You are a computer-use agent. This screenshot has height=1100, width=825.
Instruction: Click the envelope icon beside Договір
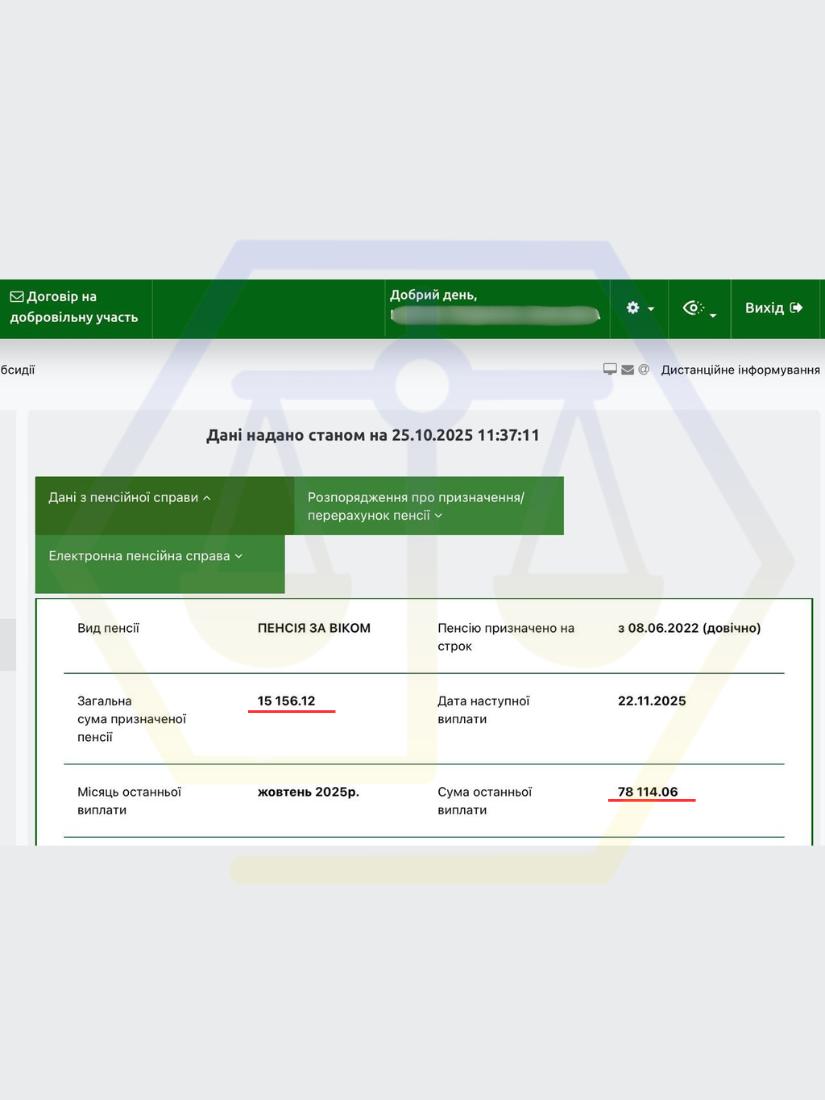(x=16, y=297)
